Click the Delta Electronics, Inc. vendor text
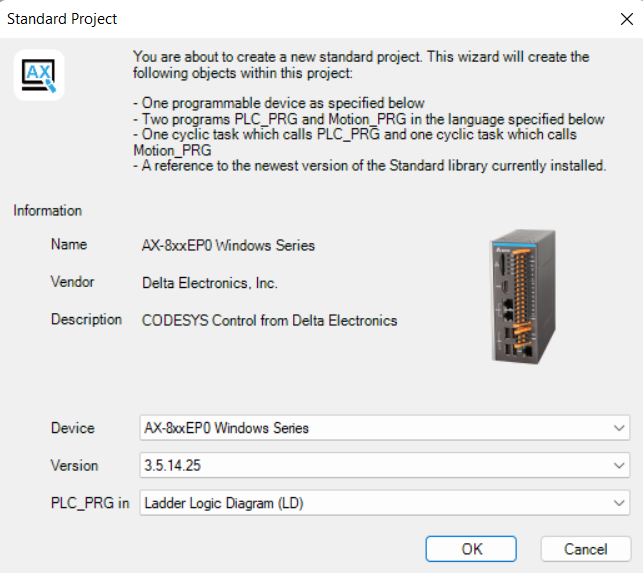This screenshot has width=643, height=573. coord(210,283)
